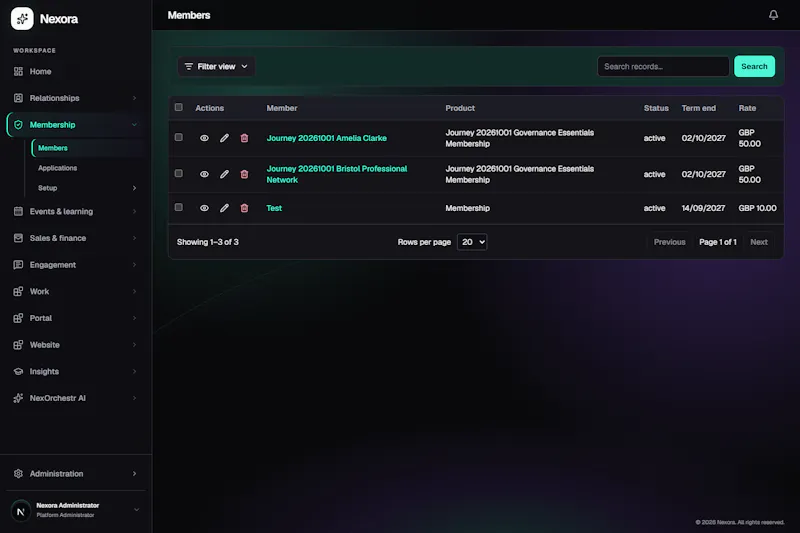
Task: Expand the Relationships chevron
Action: (x=134, y=98)
